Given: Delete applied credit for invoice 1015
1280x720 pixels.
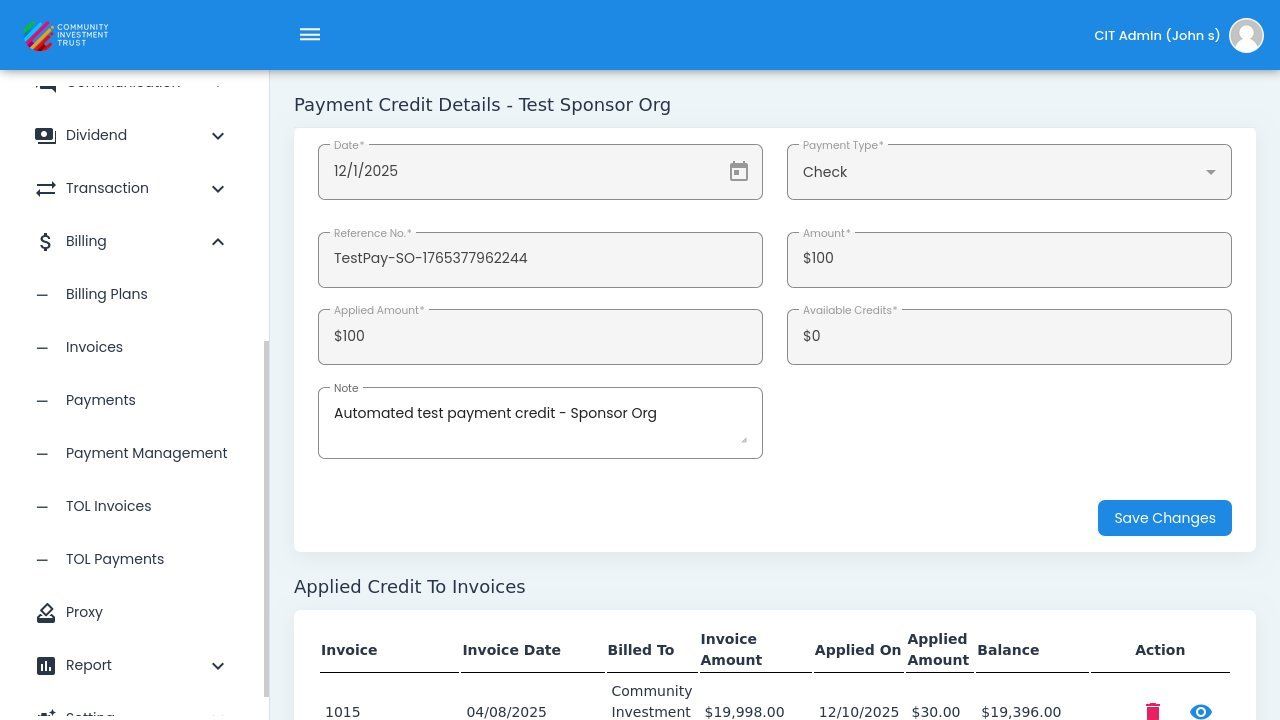Looking at the screenshot, I should pyautogui.click(x=1153, y=711).
